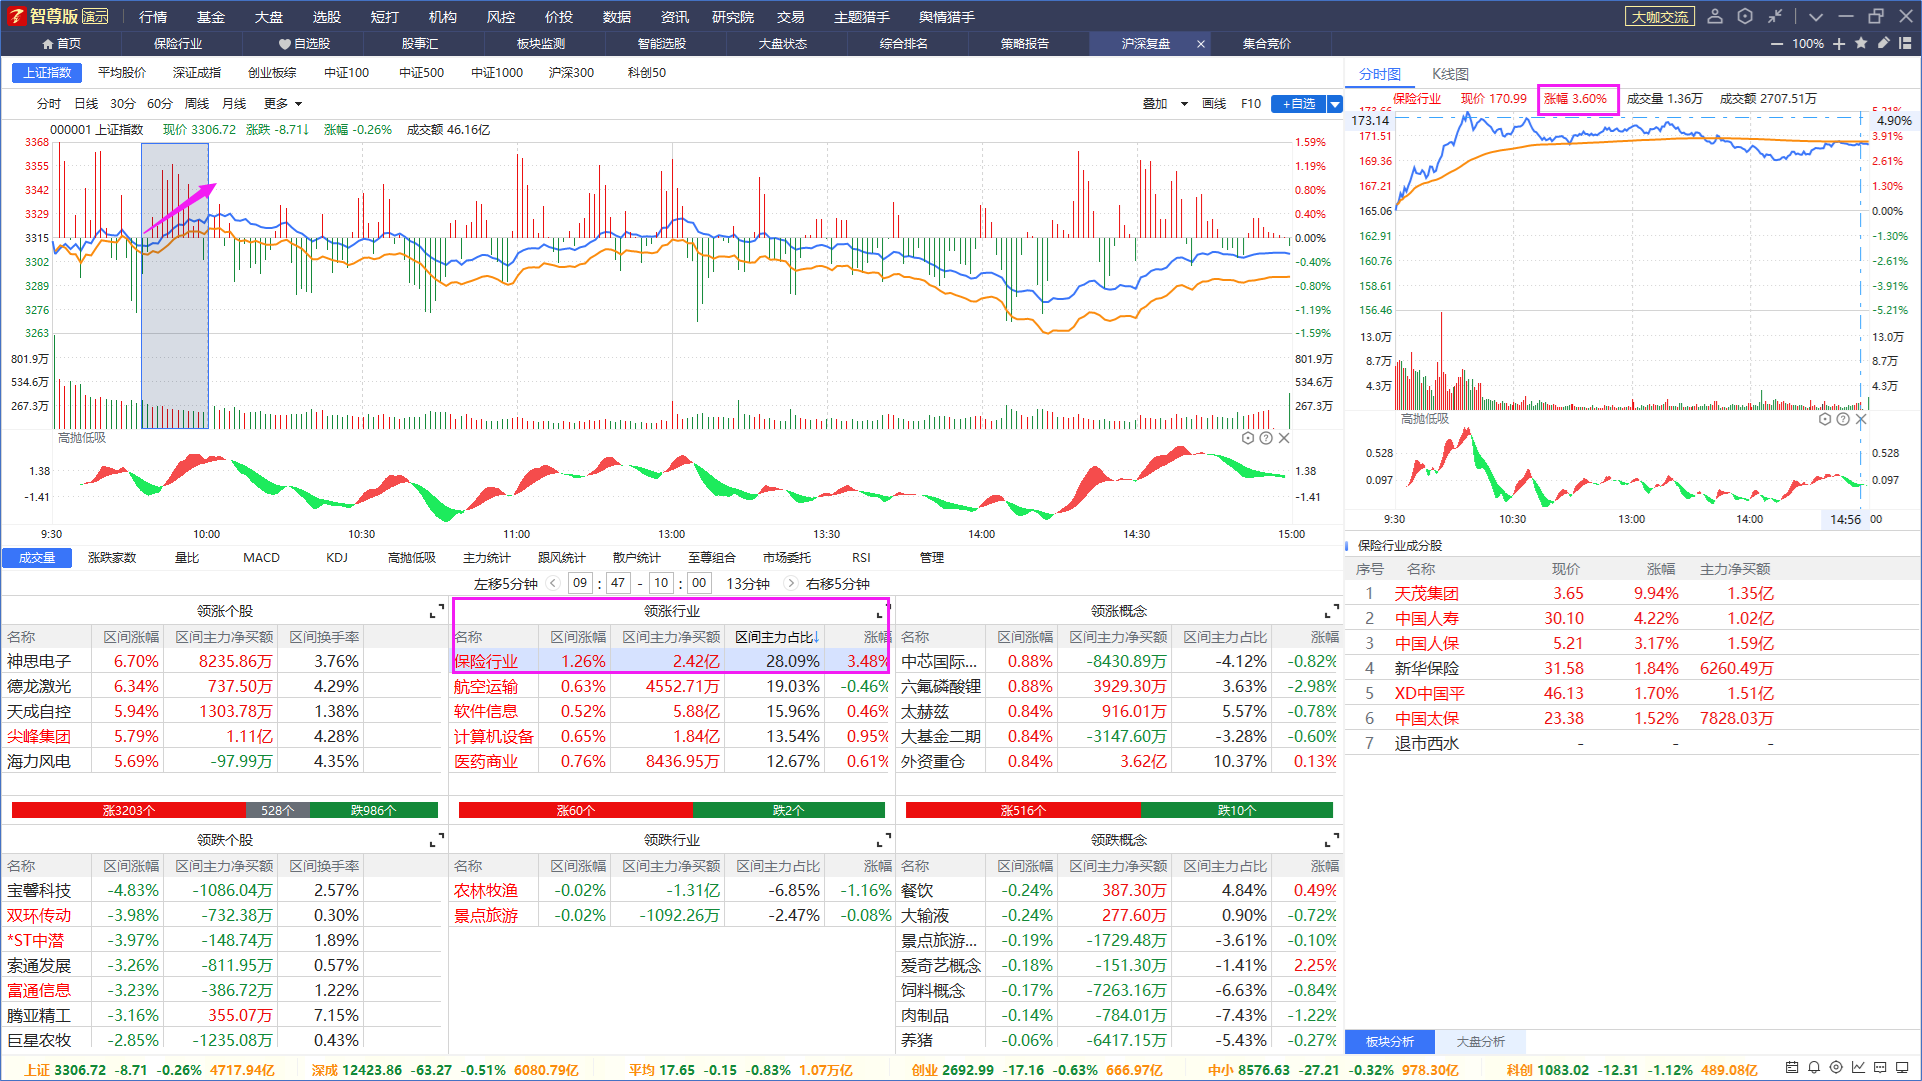
Task: Select the 主力统计 indicator tab
Action: tap(487, 558)
